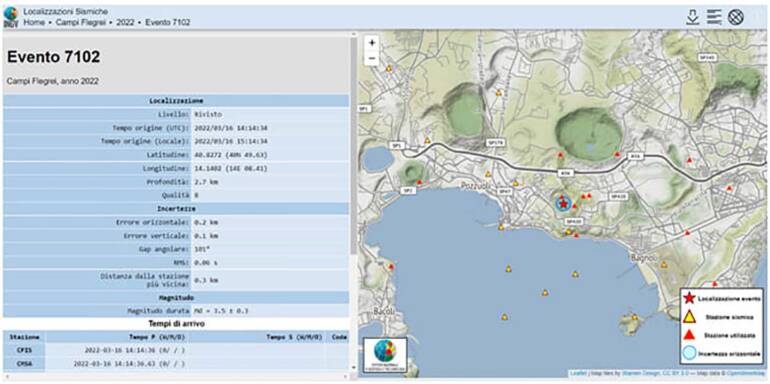Click the 'Localizzazioni Sismiche' site title
The height and width of the screenshot is (384, 770).
click(x=66, y=11)
